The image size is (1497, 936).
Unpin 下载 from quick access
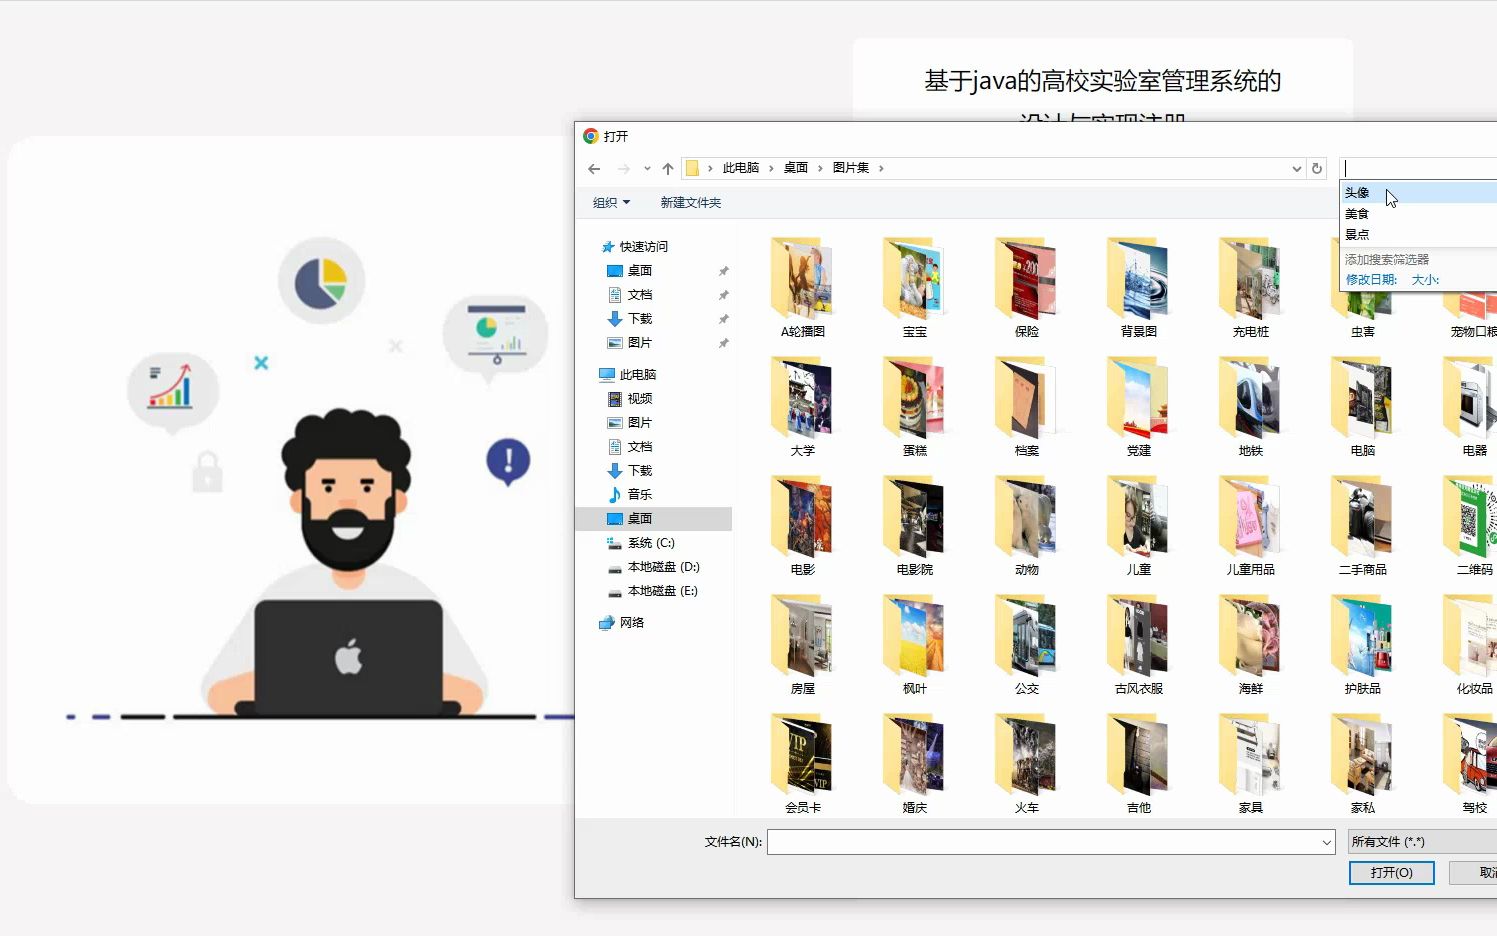pyautogui.click(x=723, y=318)
